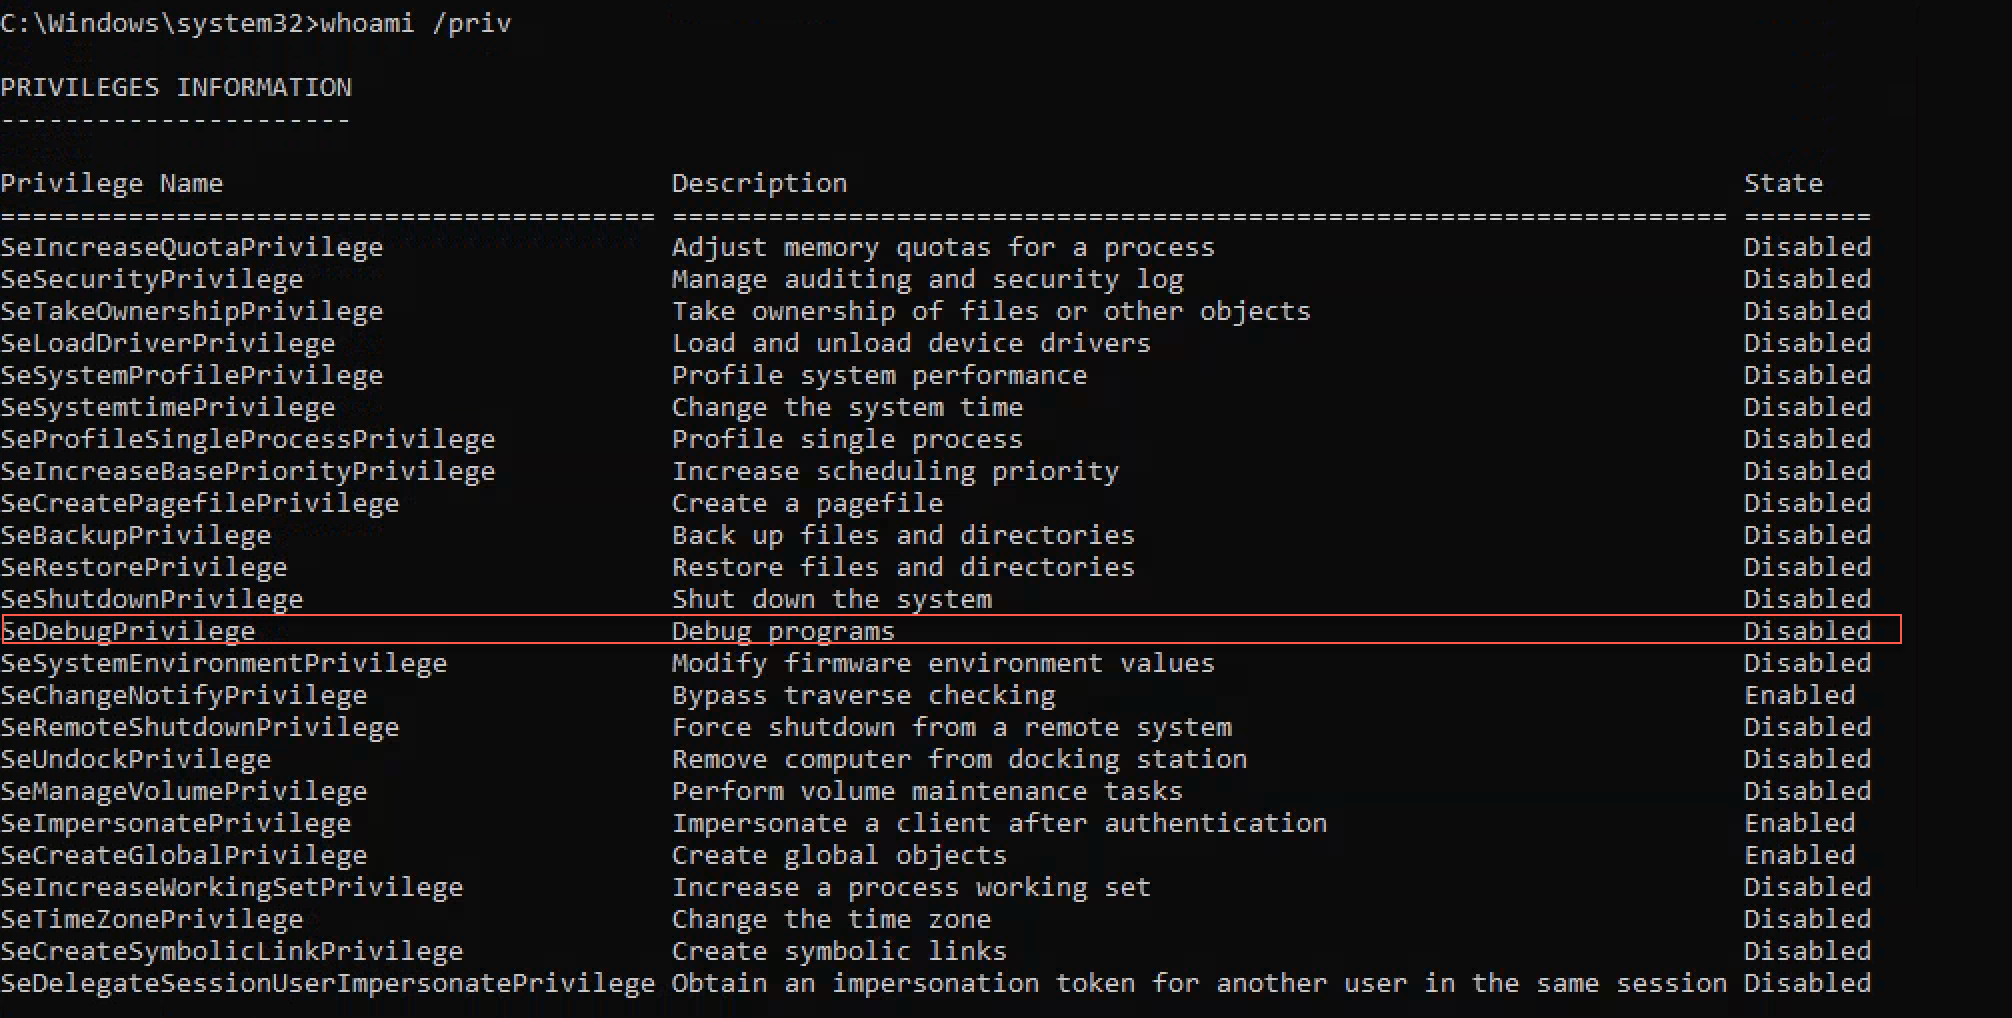Click the 'whoami /priv' command text
The height and width of the screenshot is (1018, 2012).
pyautogui.click(x=415, y=23)
